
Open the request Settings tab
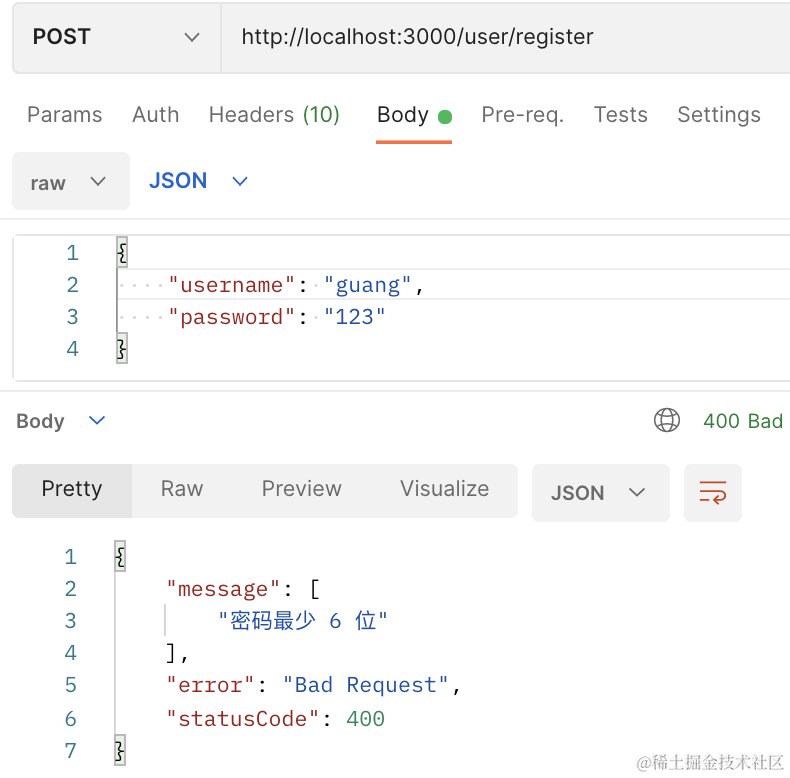pos(718,115)
